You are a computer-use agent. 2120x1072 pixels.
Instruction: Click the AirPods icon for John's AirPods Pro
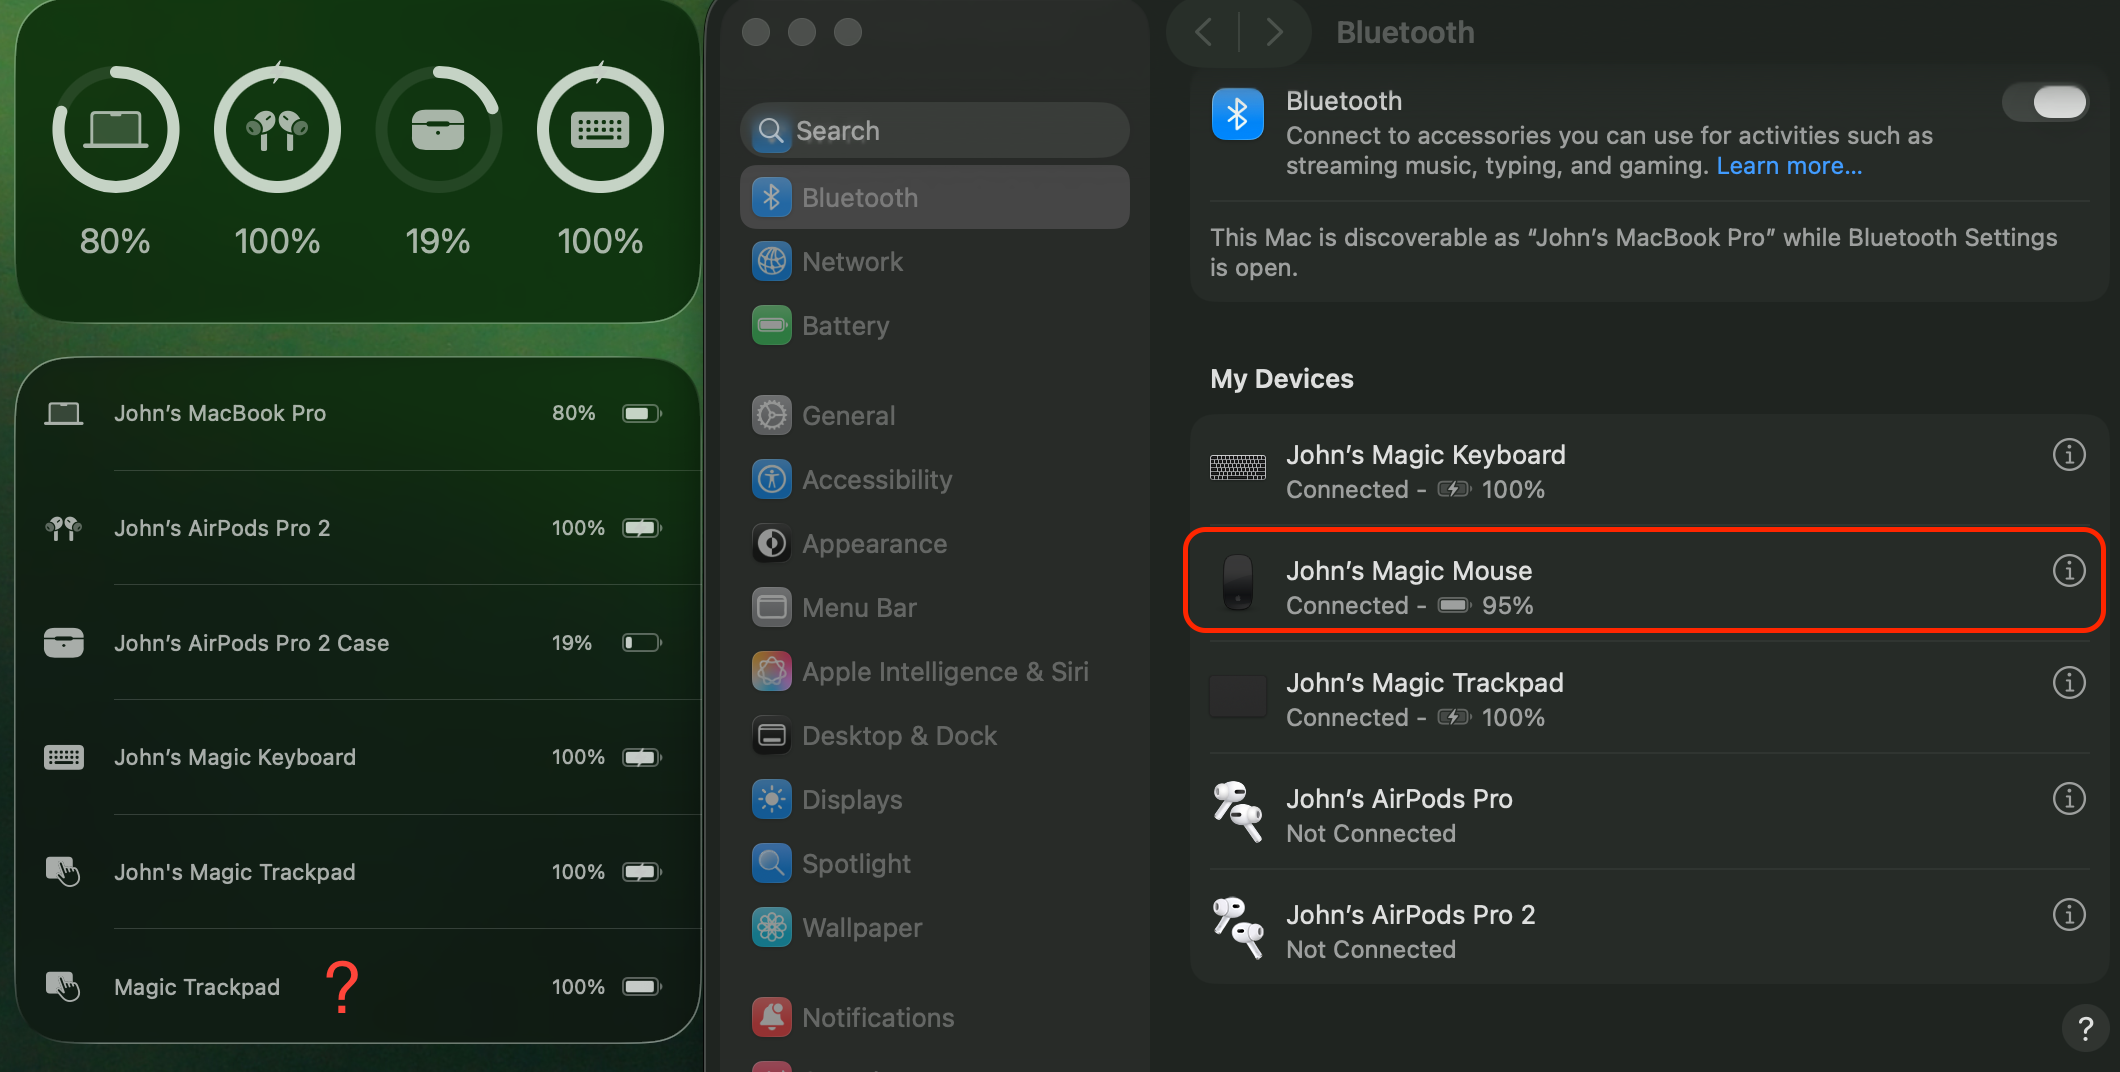(x=1238, y=811)
